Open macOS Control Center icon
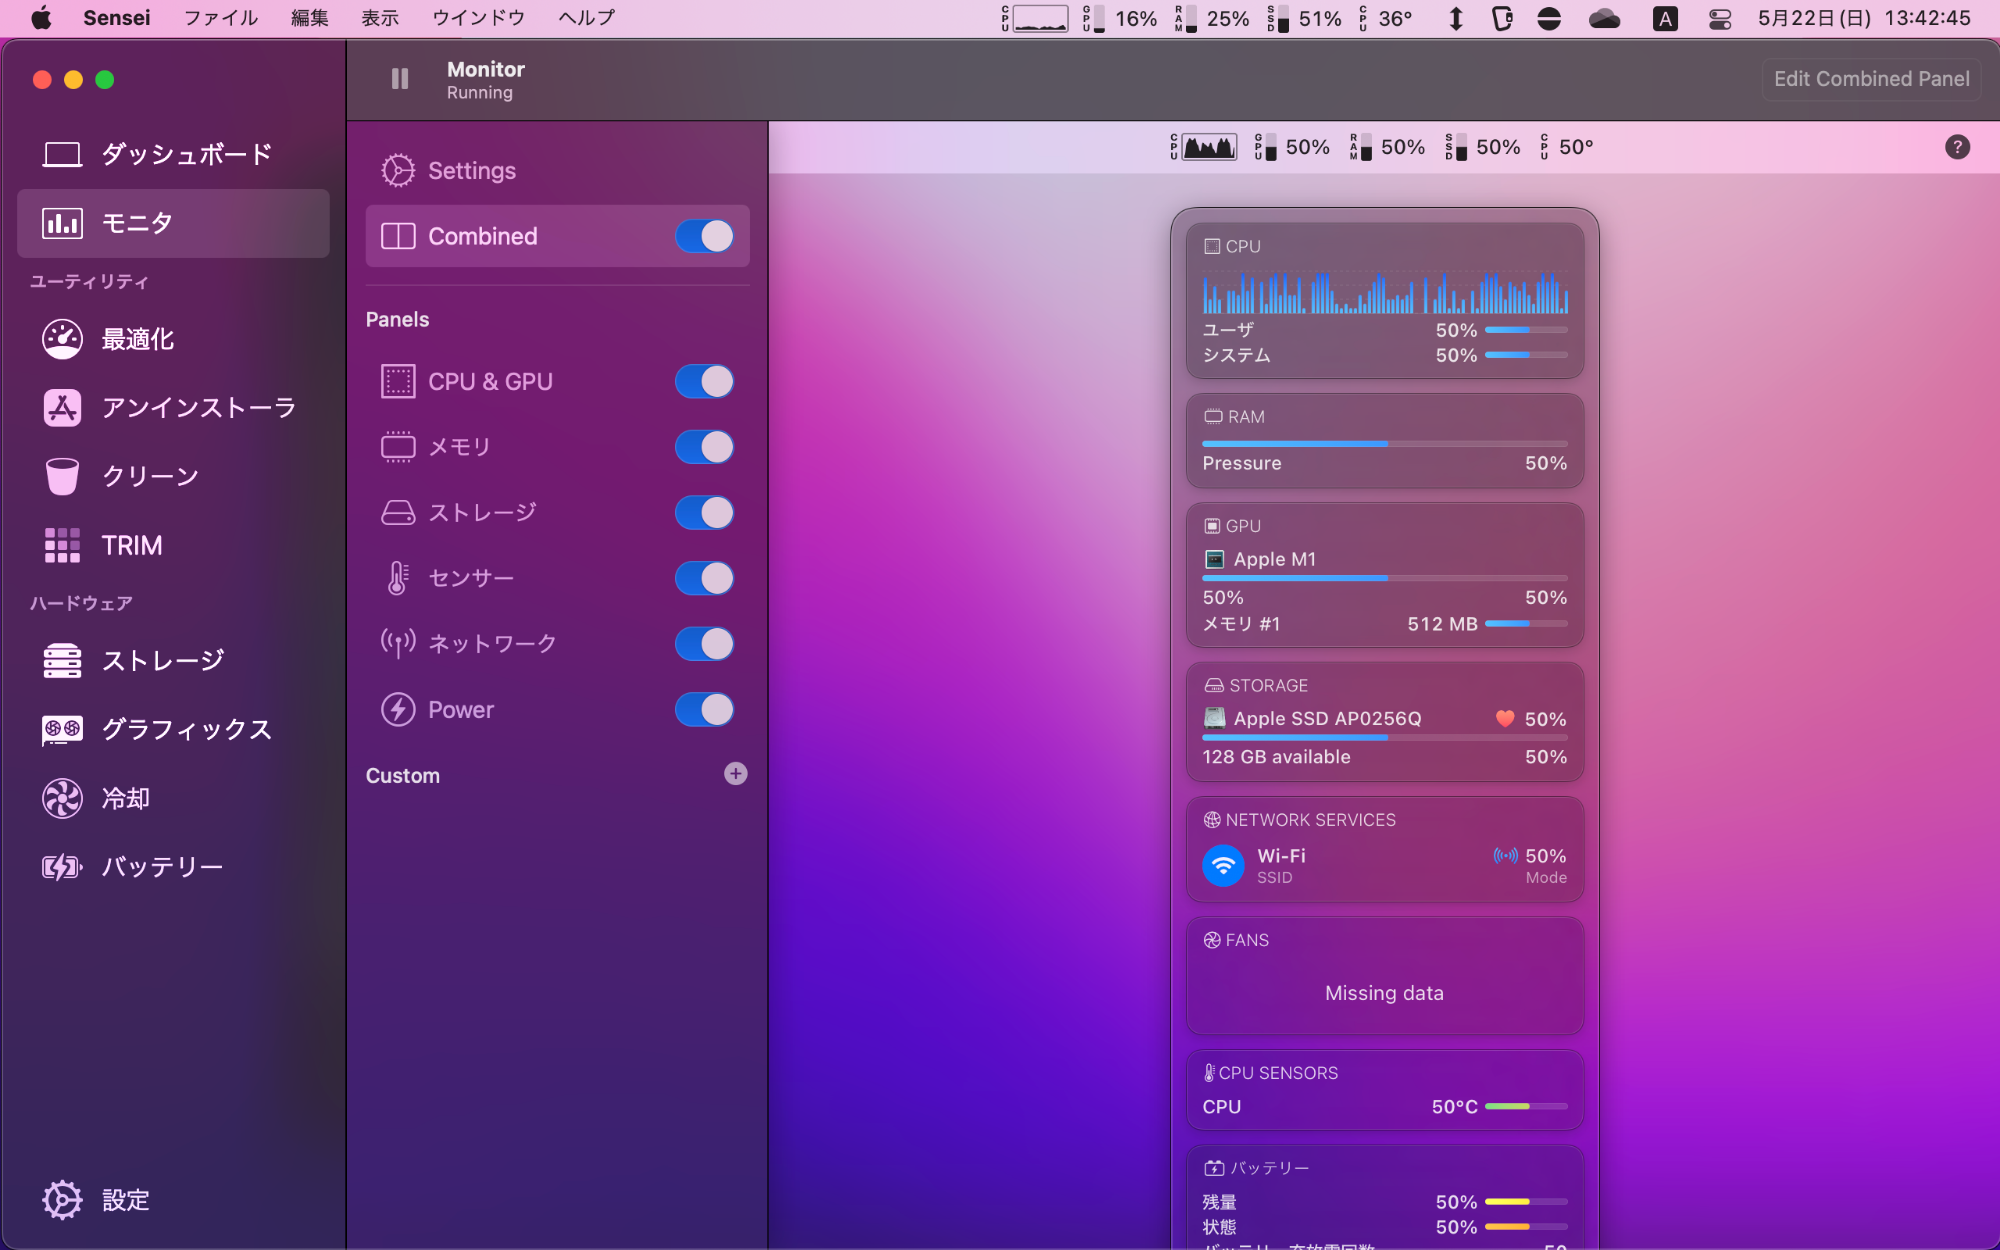This screenshot has width=2000, height=1250. (1719, 18)
